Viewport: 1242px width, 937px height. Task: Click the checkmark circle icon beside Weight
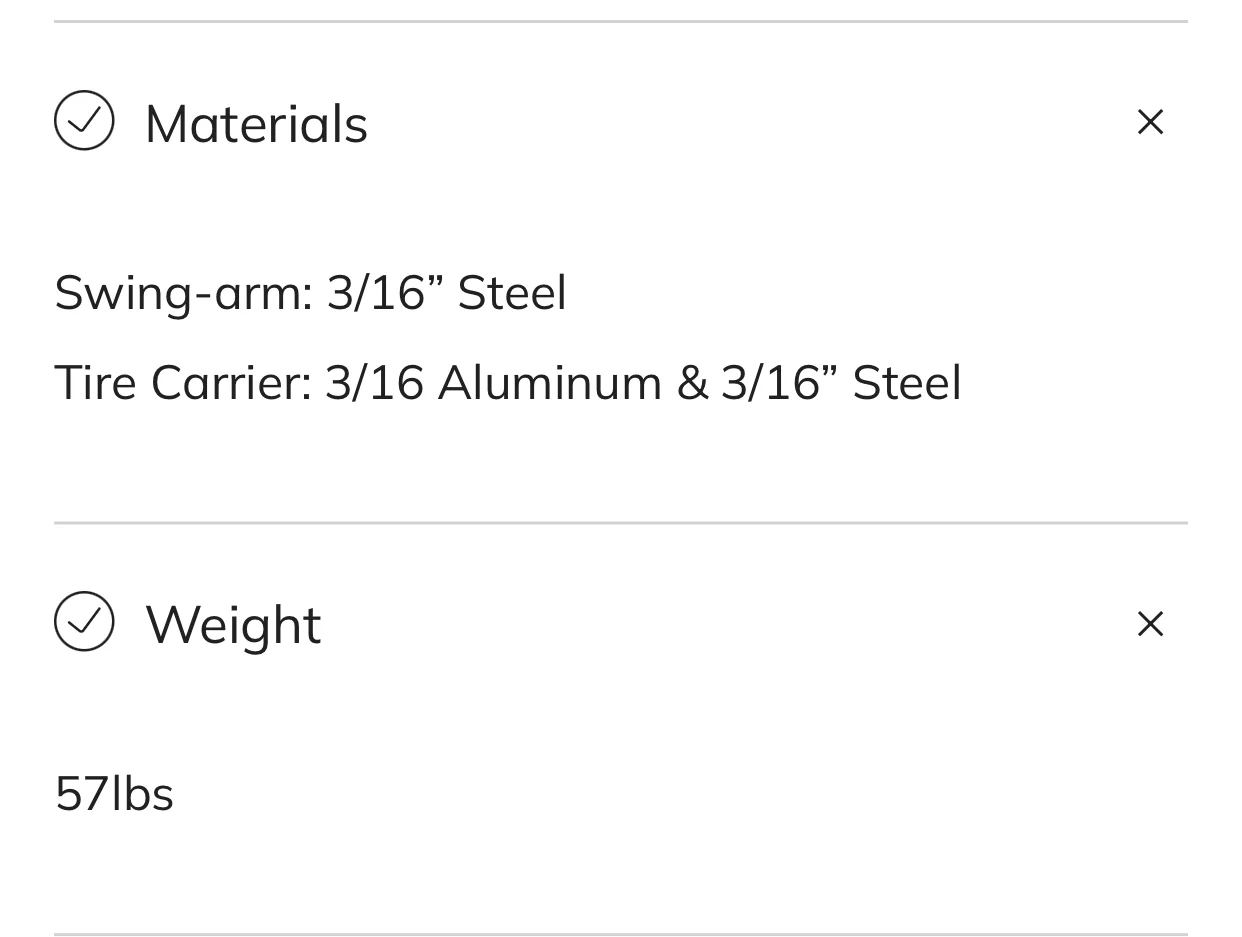[84, 622]
